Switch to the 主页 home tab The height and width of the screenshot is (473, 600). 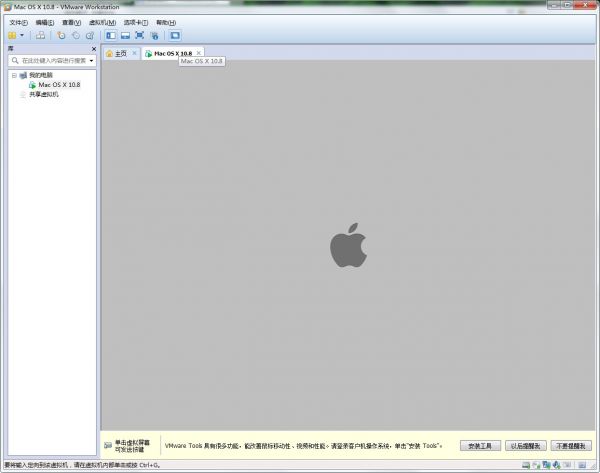click(x=121, y=53)
